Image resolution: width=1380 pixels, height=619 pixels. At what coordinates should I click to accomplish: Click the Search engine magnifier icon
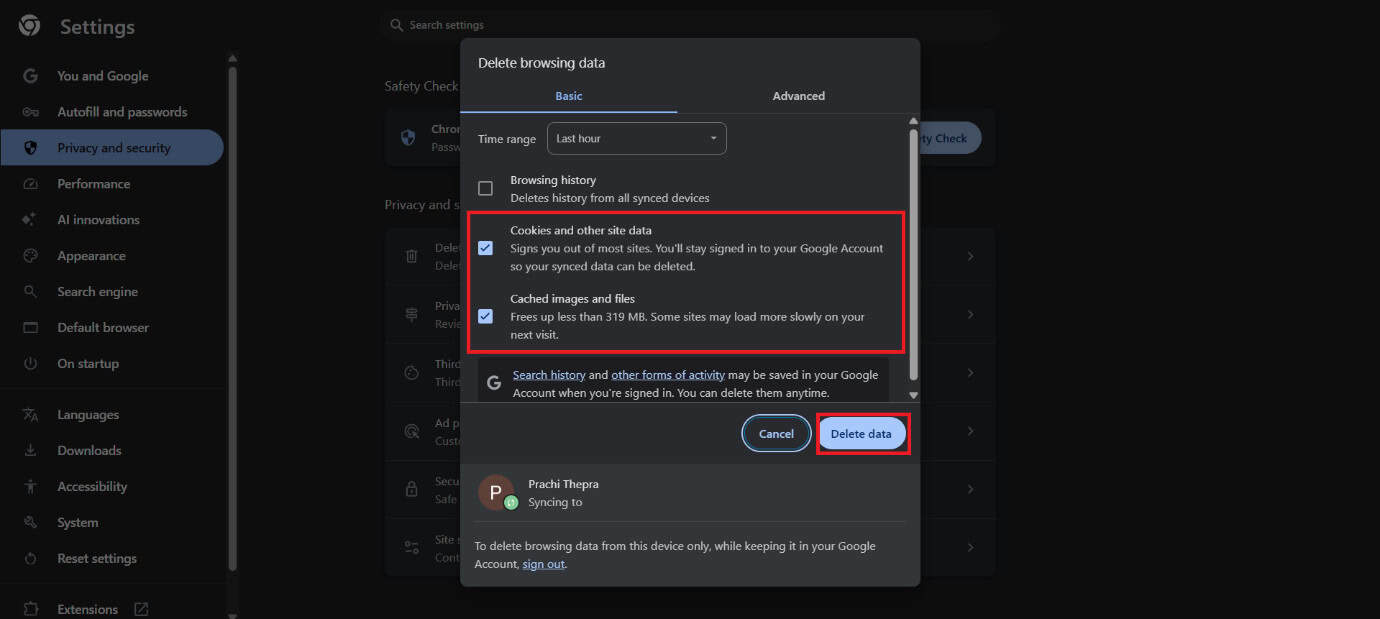31,292
